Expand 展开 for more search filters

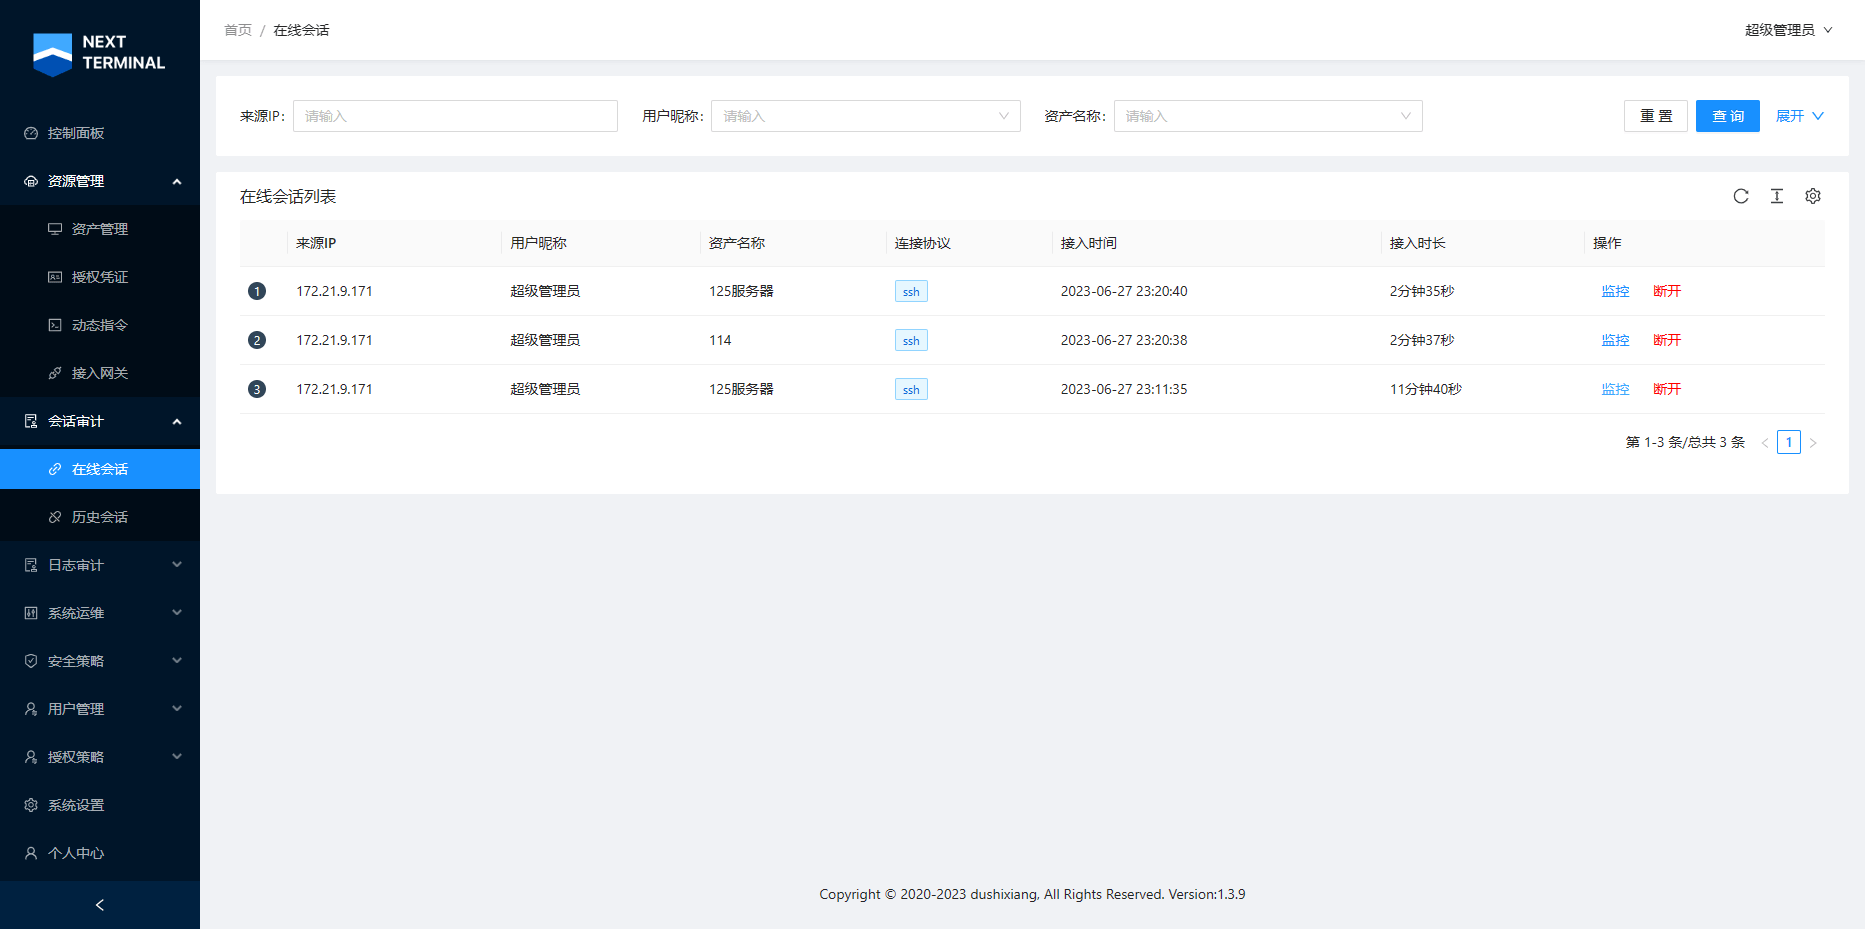(x=1799, y=116)
